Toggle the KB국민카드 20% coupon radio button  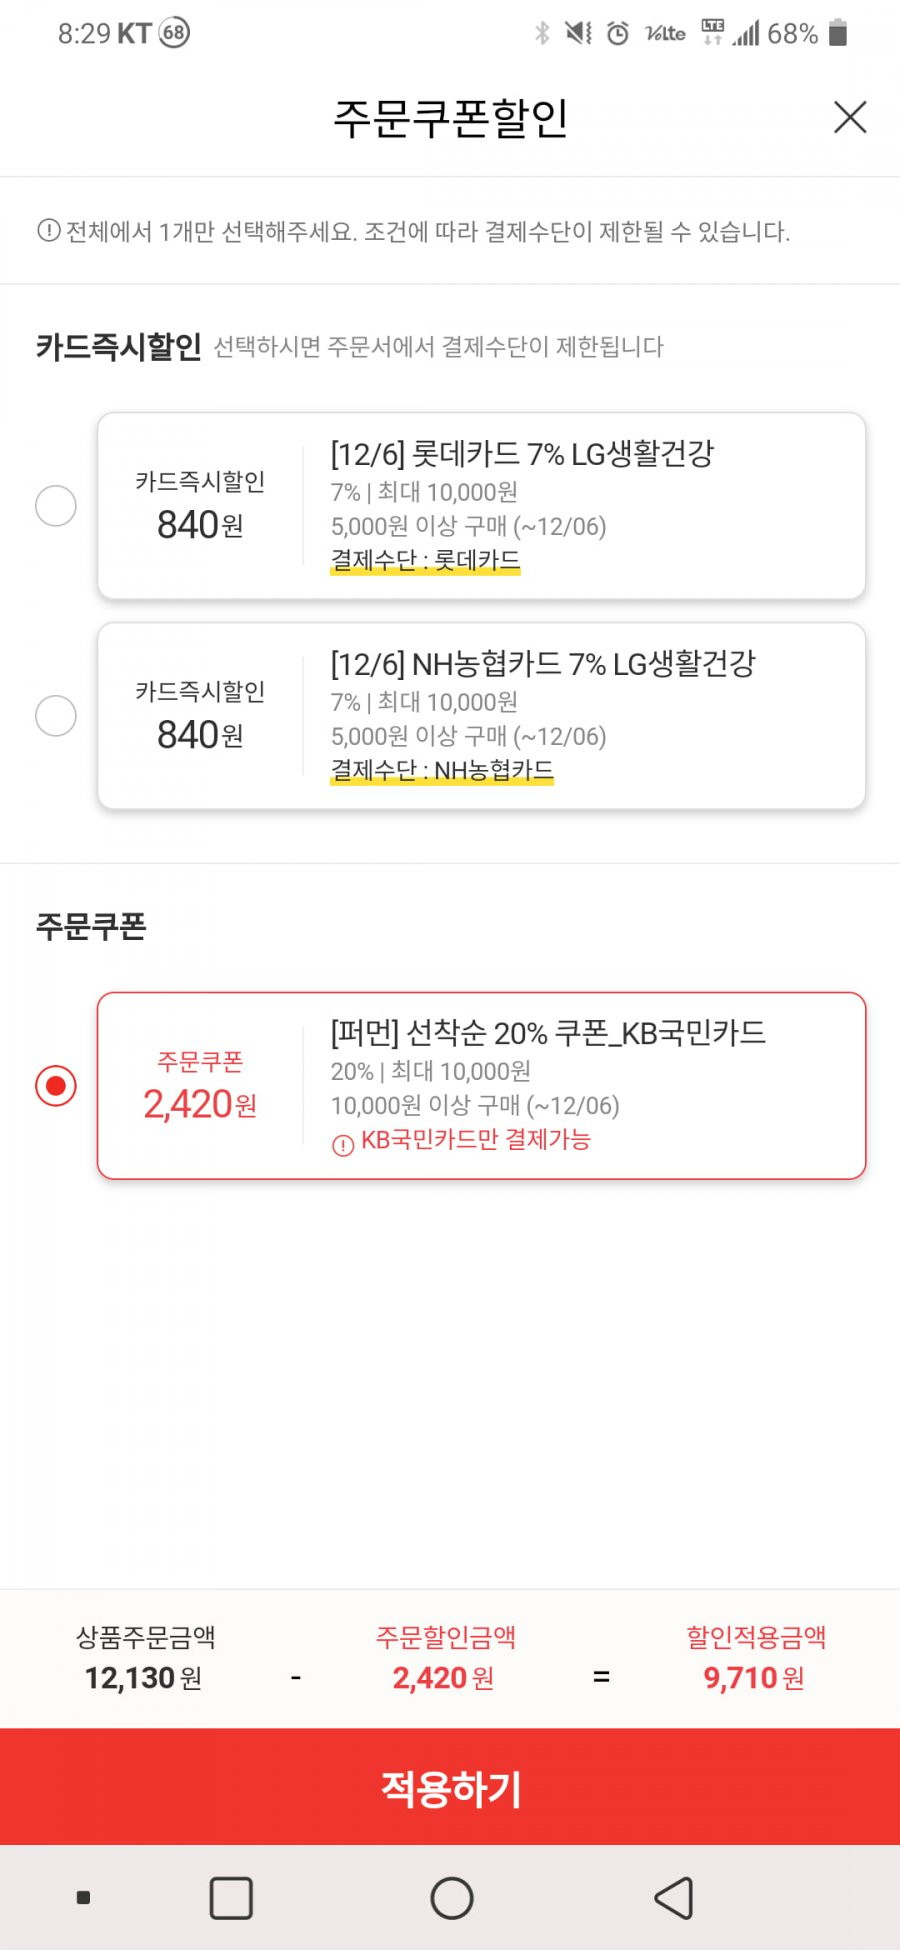coord(56,1086)
